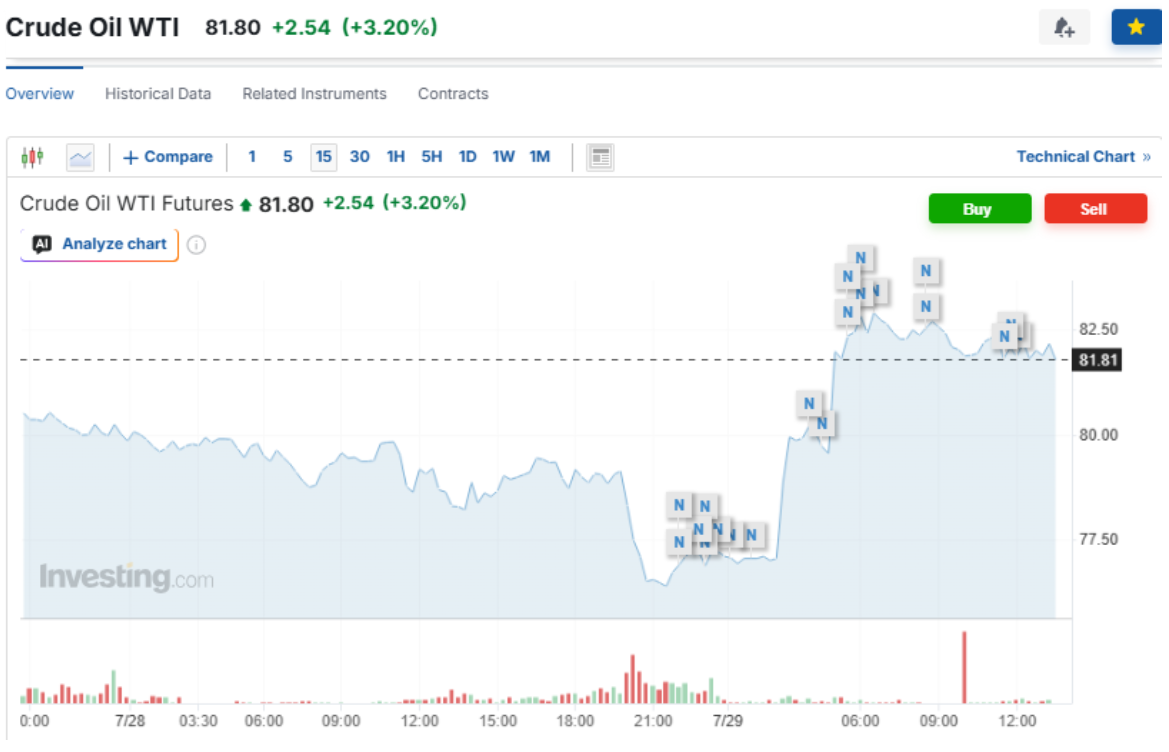Image resolution: width=1169 pixels, height=752 pixels.
Task: Click the Analyze chart AI button
Action: [x=99, y=244]
